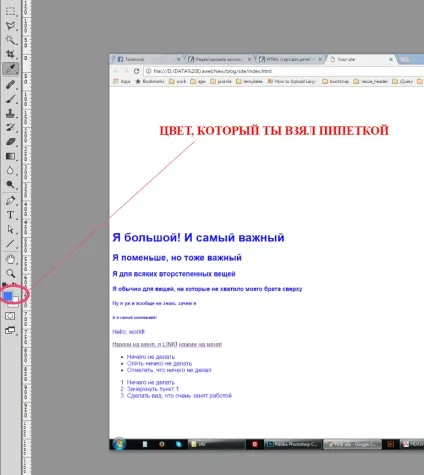Click the Я большой! И самый важный heading
Screen dimensions: 424x475
(x=198, y=238)
